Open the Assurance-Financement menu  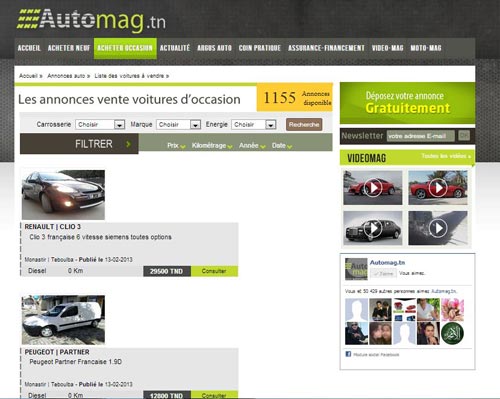point(326,48)
